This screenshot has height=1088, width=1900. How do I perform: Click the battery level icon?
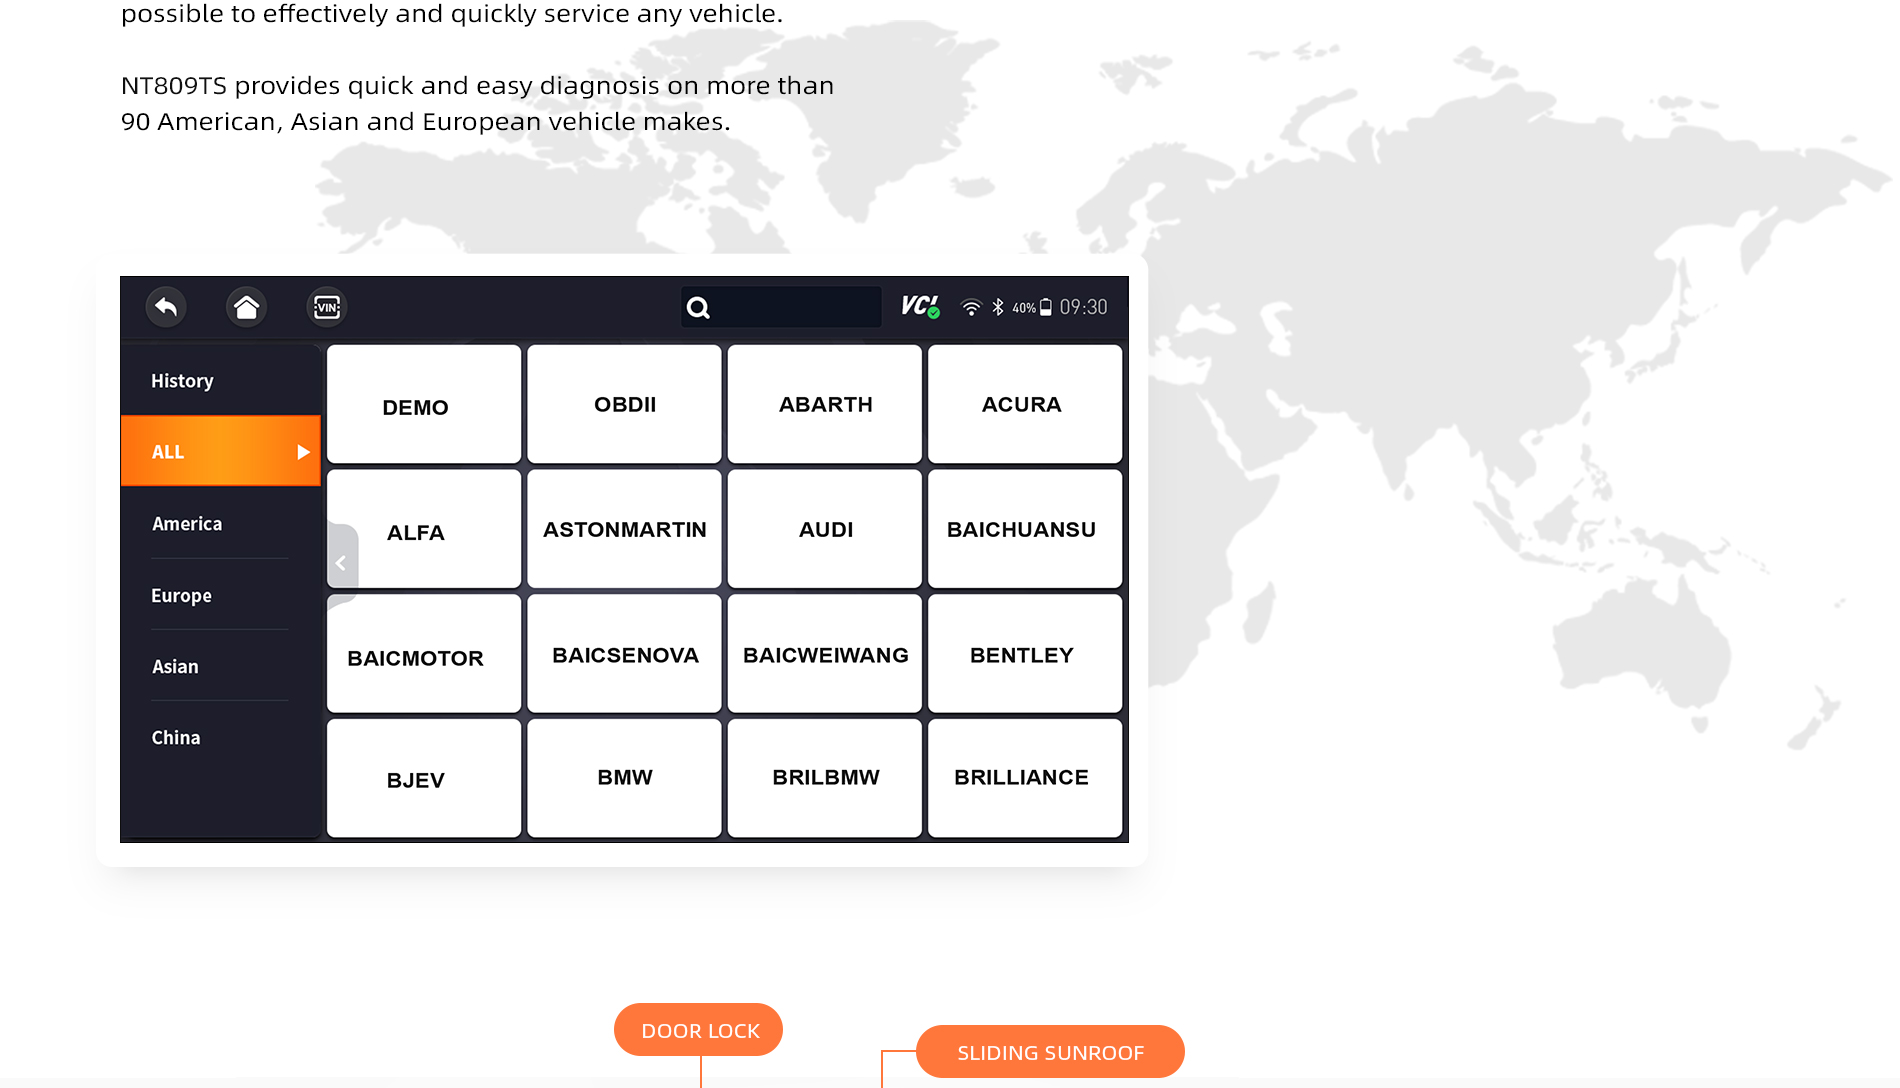click(x=1046, y=307)
